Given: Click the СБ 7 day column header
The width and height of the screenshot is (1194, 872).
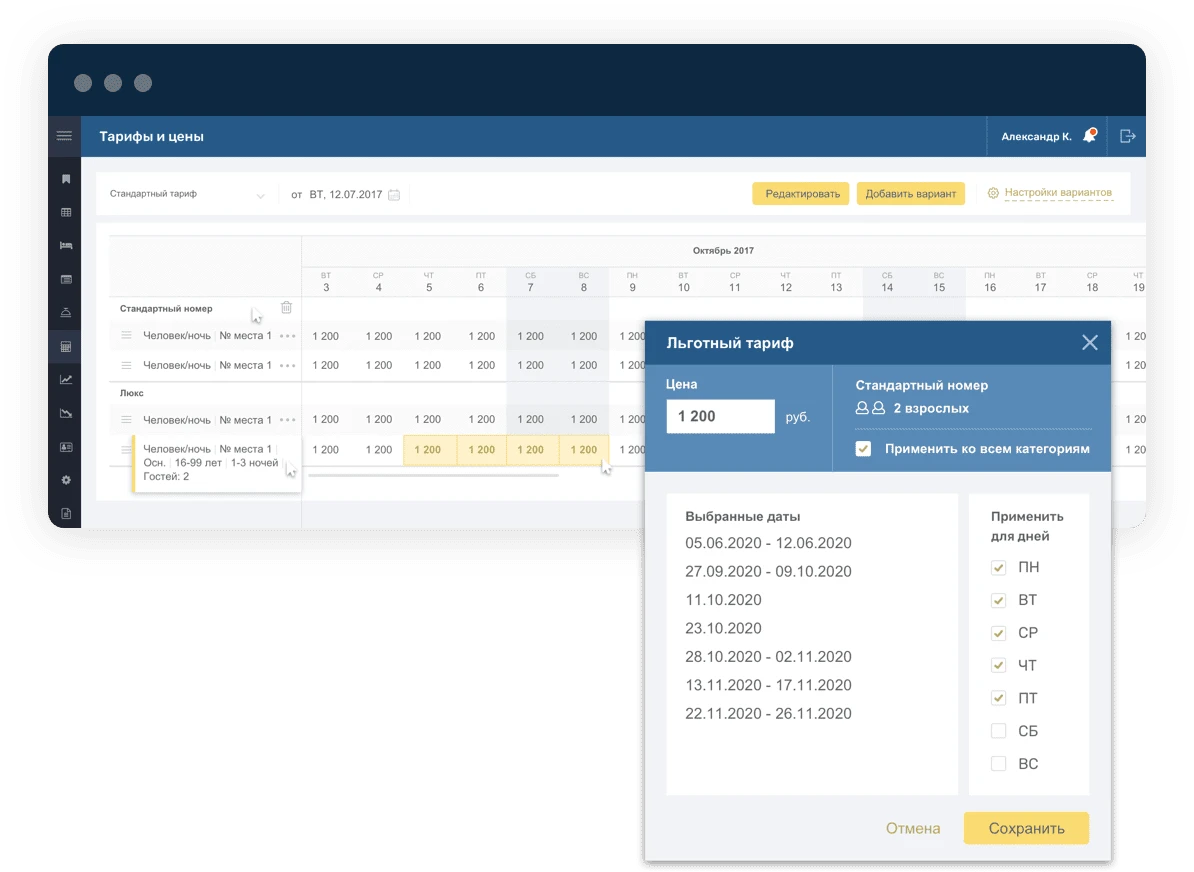Looking at the screenshot, I should [x=531, y=282].
